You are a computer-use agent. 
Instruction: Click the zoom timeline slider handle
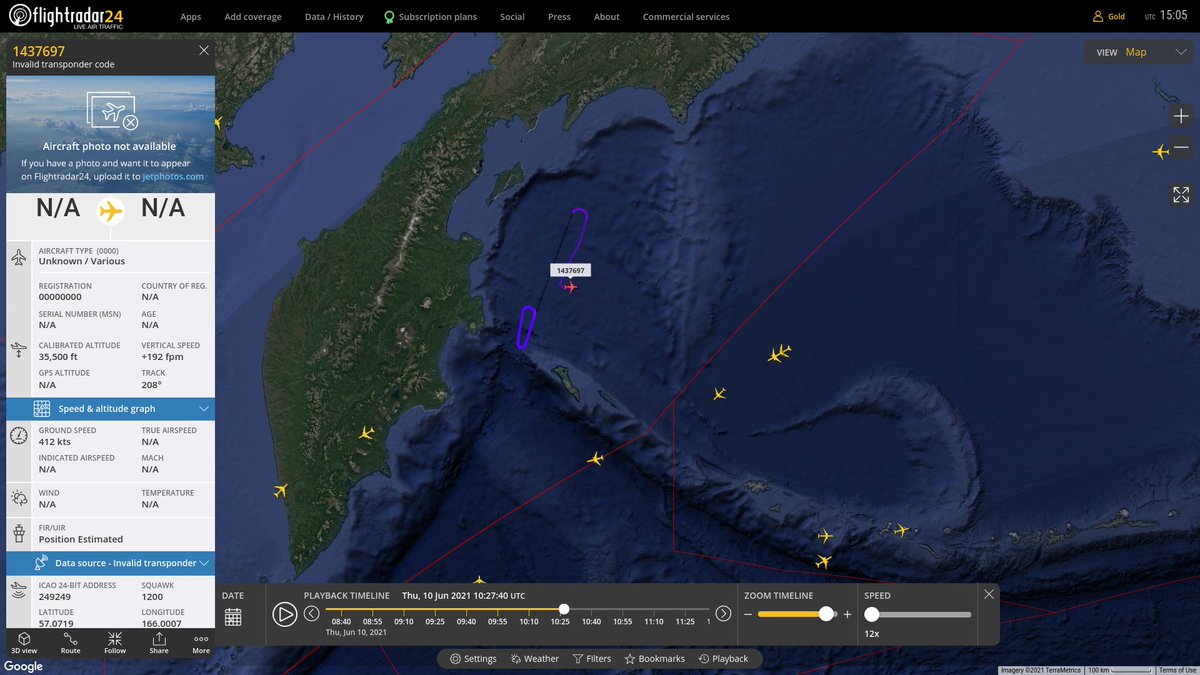(826, 614)
